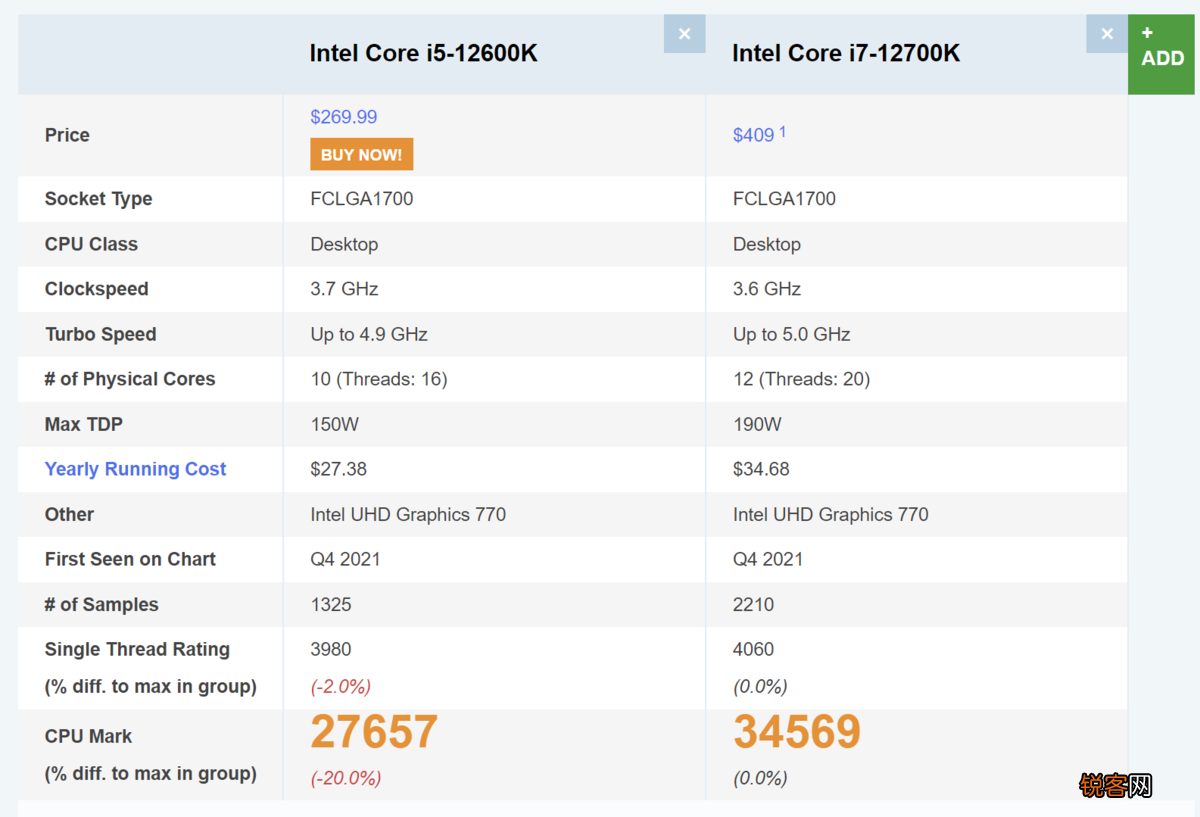Open the $269.99 price link
The height and width of the screenshot is (817, 1200).
(344, 117)
